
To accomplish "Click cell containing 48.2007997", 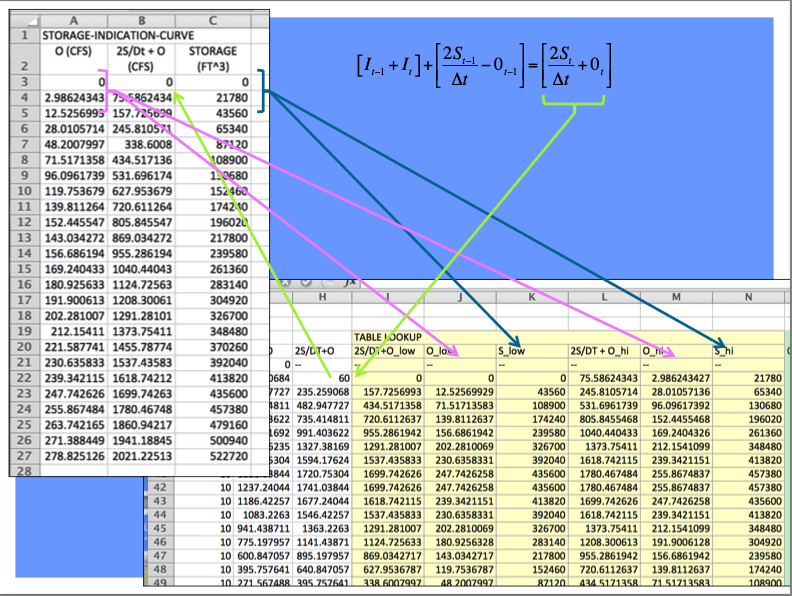I will point(74,145).
